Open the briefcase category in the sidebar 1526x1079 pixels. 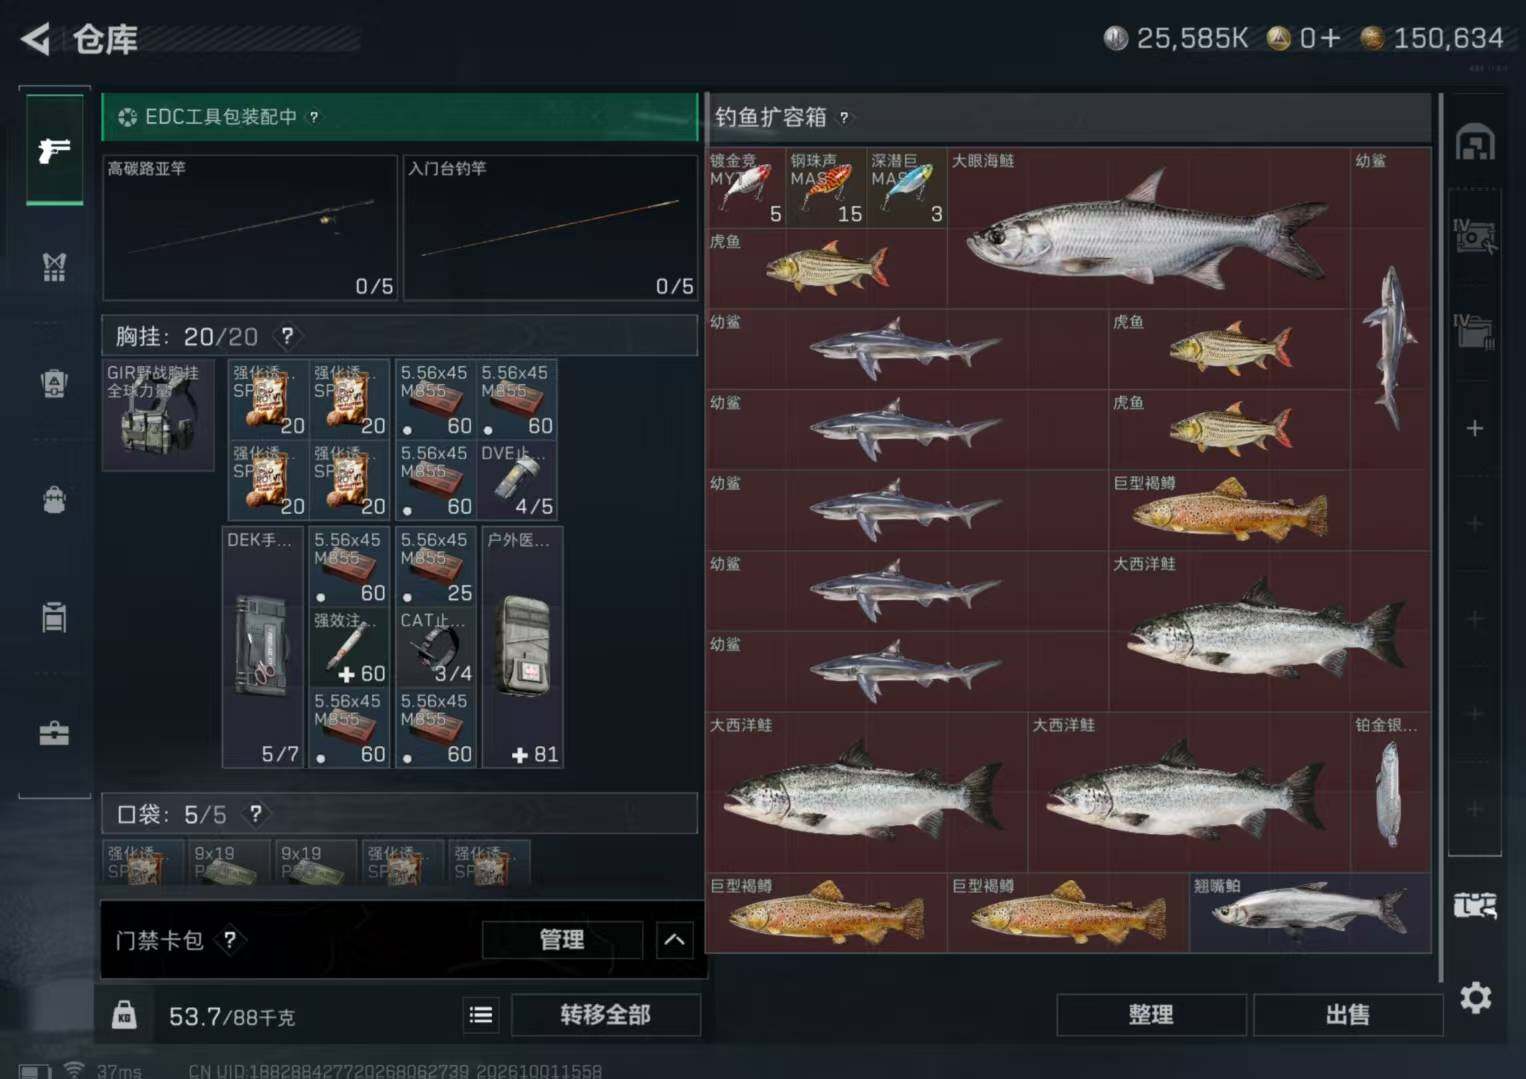tap(54, 734)
